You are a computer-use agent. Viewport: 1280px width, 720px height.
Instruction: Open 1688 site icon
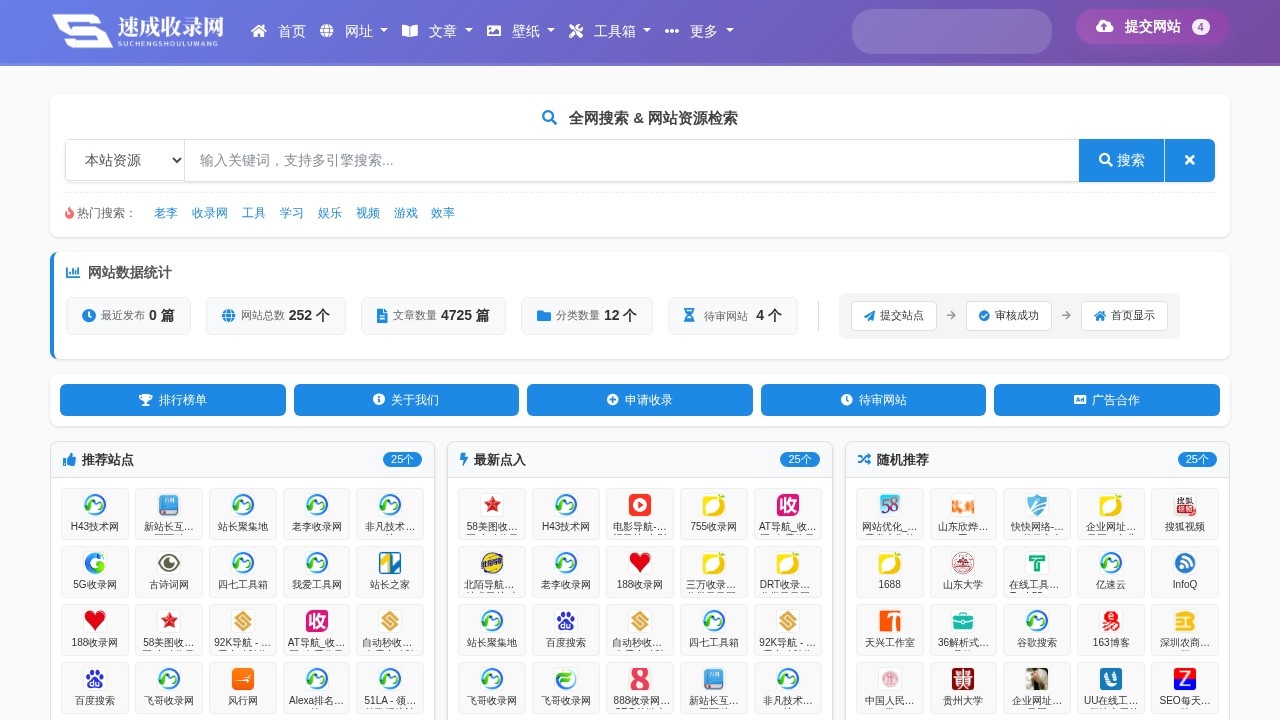[890, 572]
